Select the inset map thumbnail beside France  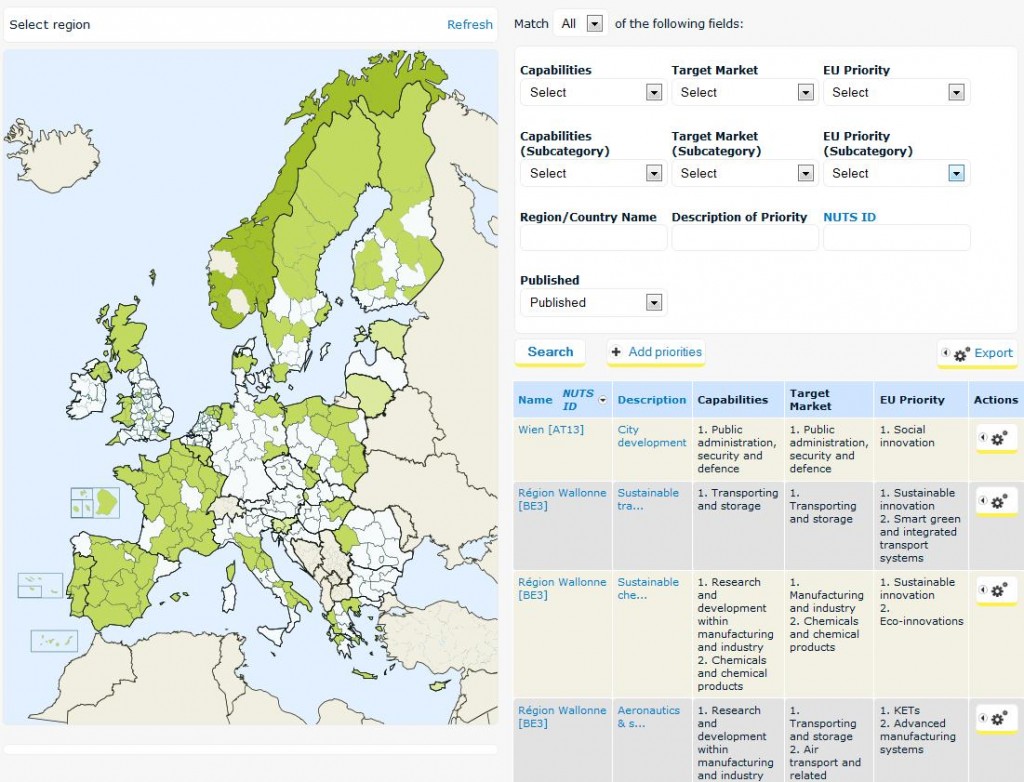click(94, 502)
